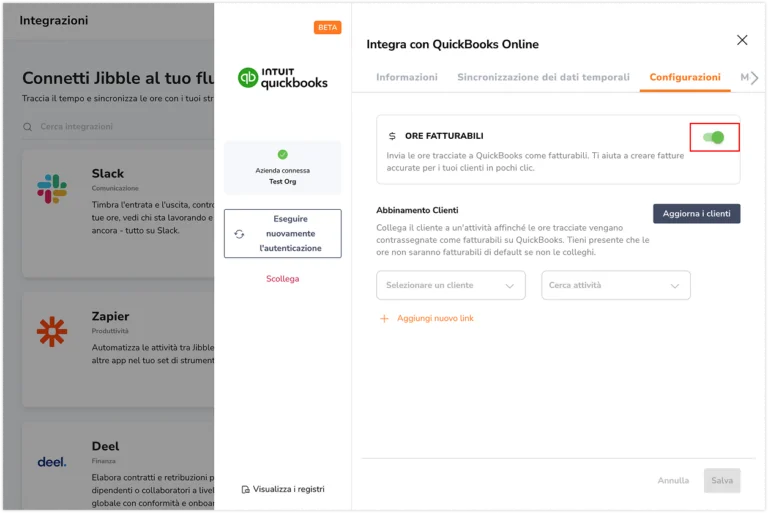
Task: Click the Salva button
Action: (x=722, y=481)
